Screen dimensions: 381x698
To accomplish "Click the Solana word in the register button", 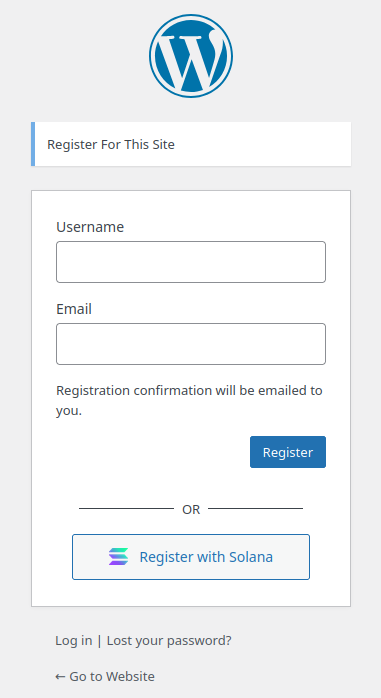I will click(x=251, y=557).
